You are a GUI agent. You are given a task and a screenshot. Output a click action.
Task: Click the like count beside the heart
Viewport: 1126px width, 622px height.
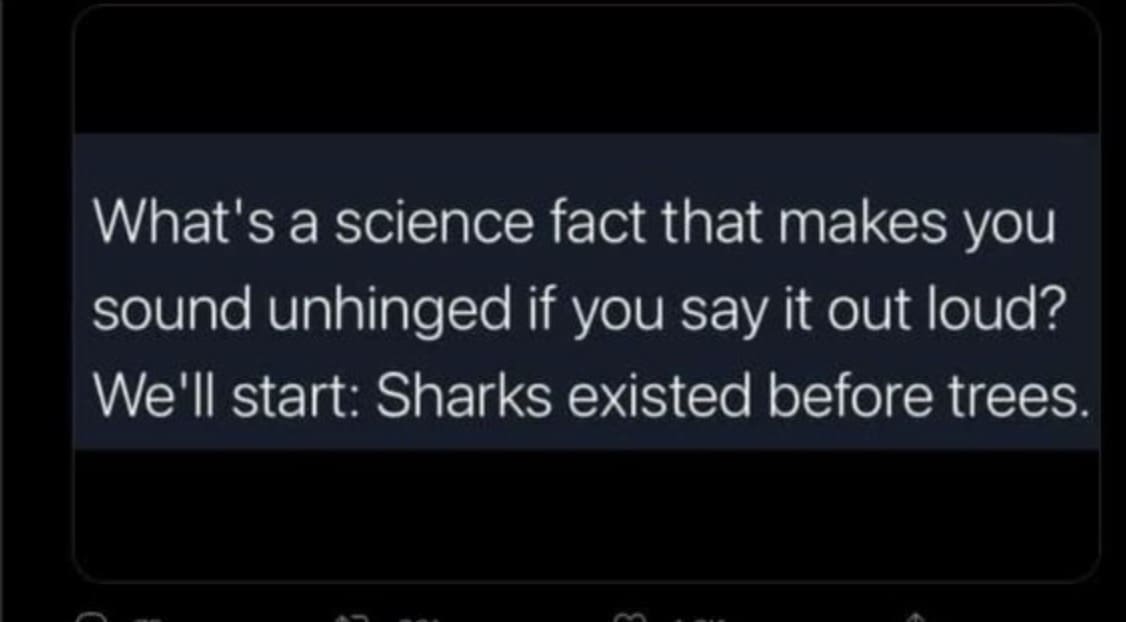point(693,617)
